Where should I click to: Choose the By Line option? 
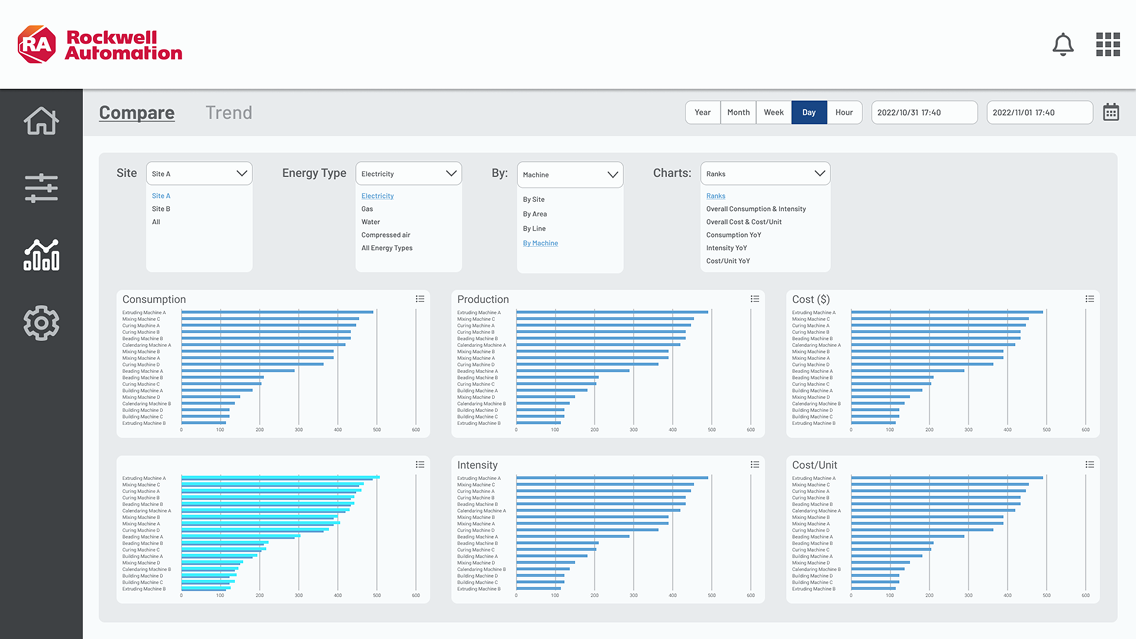click(x=535, y=228)
